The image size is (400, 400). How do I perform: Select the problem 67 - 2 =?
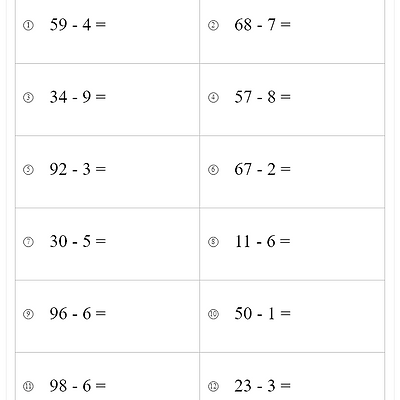[x=262, y=169]
